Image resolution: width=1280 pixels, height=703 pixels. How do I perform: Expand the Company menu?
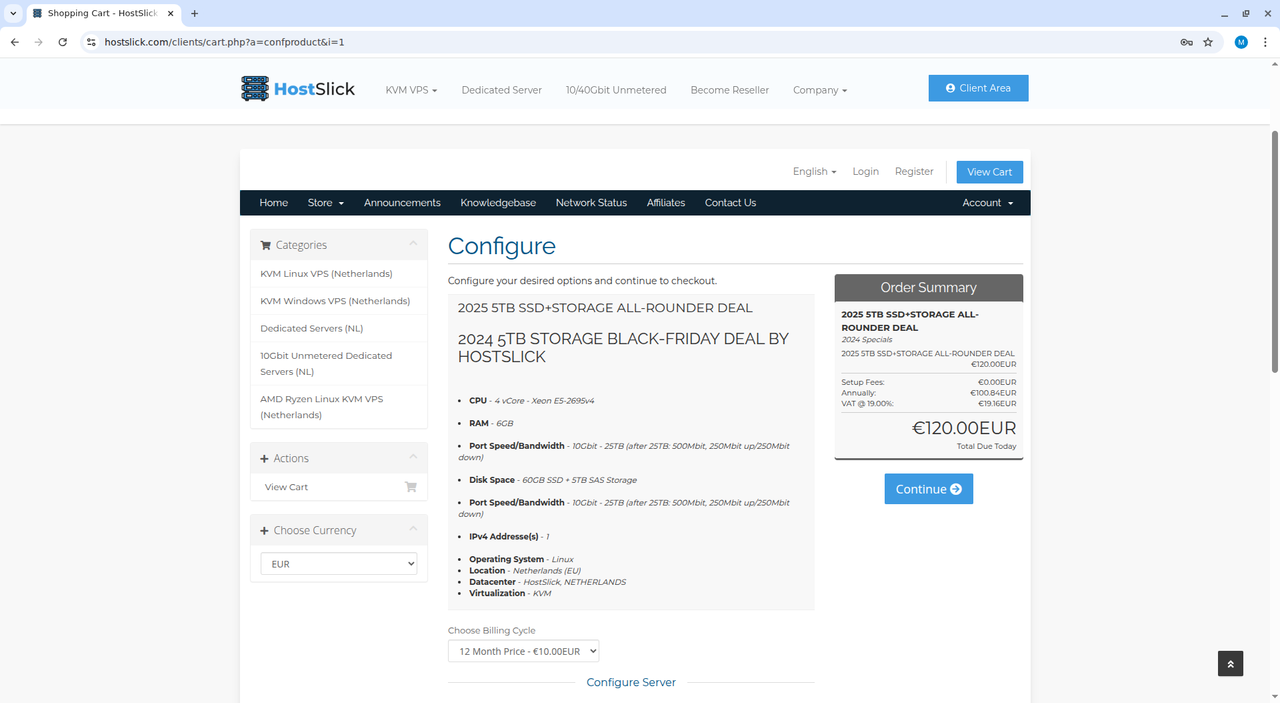click(x=820, y=90)
